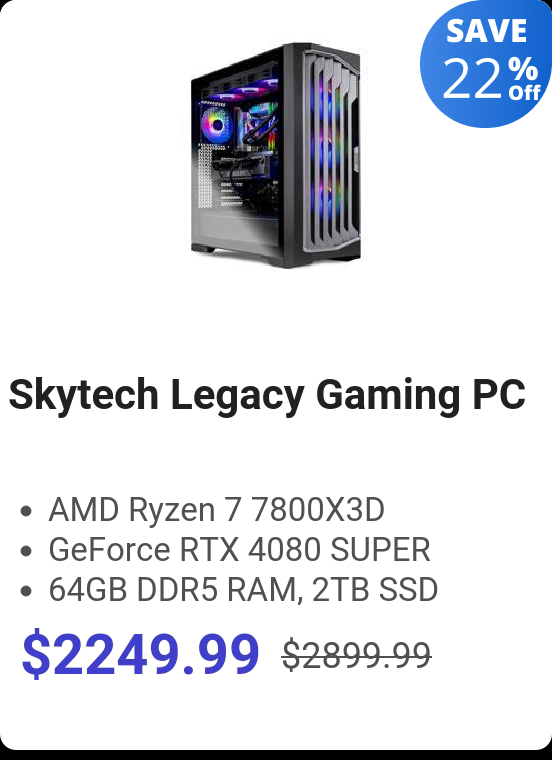552x760 pixels.
Task: Click the 2TB SSD text
Action: [375, 590]
